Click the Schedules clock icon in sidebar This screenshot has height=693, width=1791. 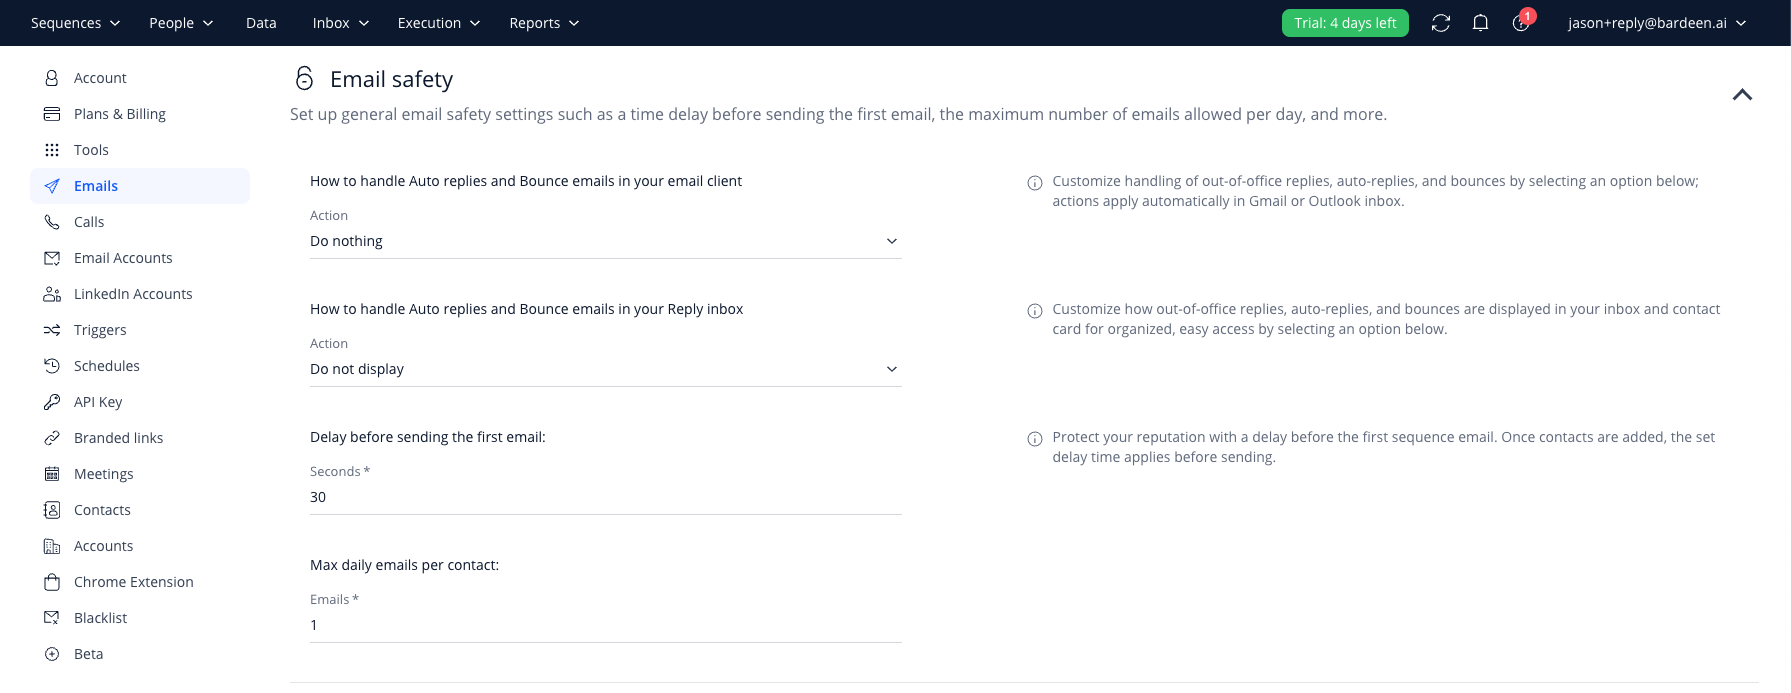[x=52, y=366]
